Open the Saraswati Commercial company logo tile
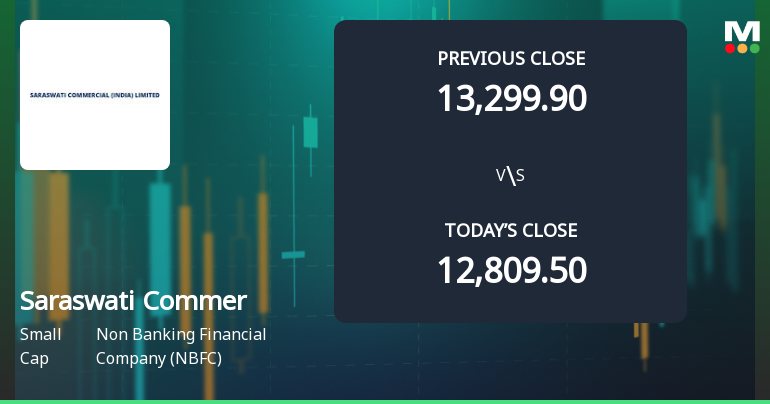This screenshot has width=770, height=404. coord(95,95)
